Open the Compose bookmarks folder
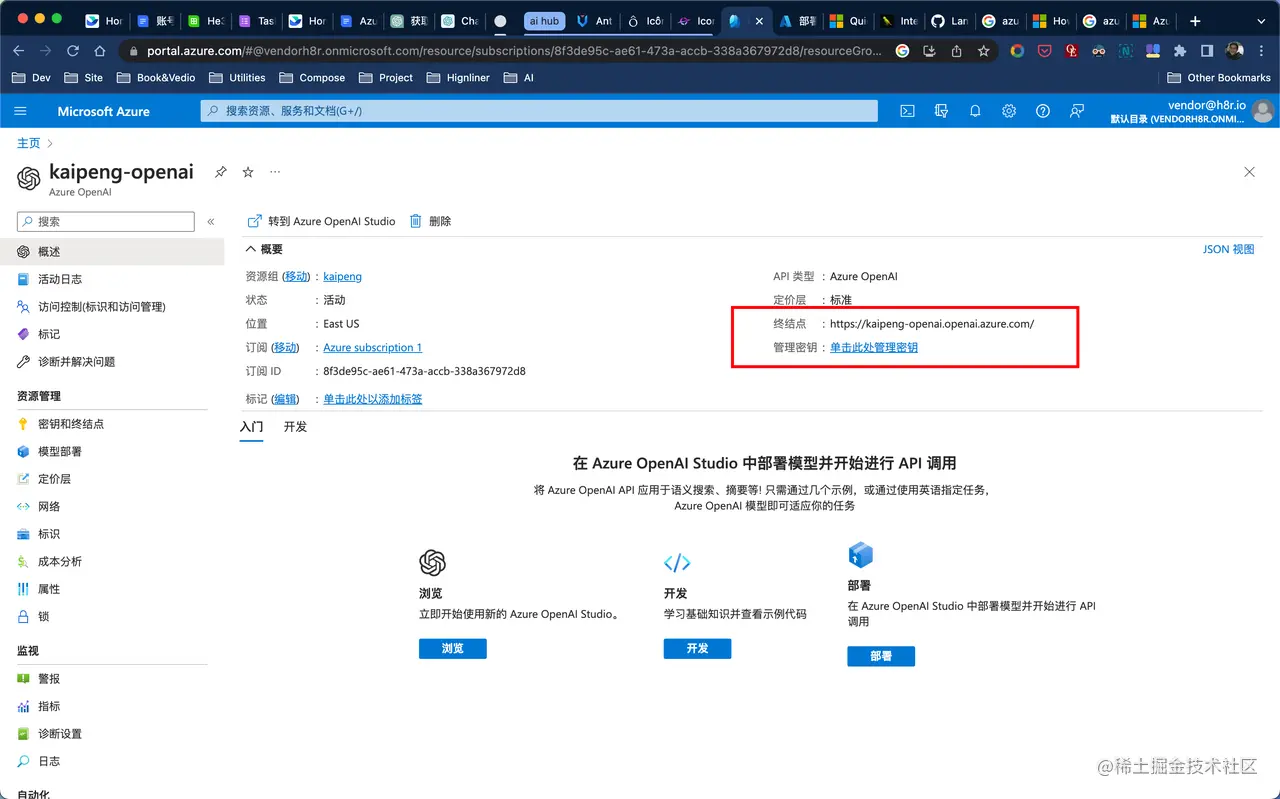 (x=310, y=77)
